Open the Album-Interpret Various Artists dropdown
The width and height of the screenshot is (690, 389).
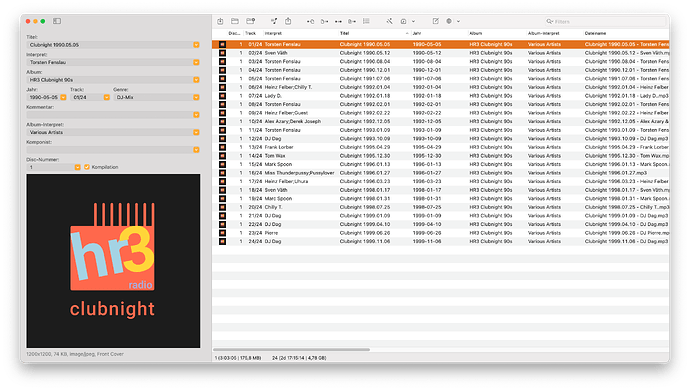[196, 132]
